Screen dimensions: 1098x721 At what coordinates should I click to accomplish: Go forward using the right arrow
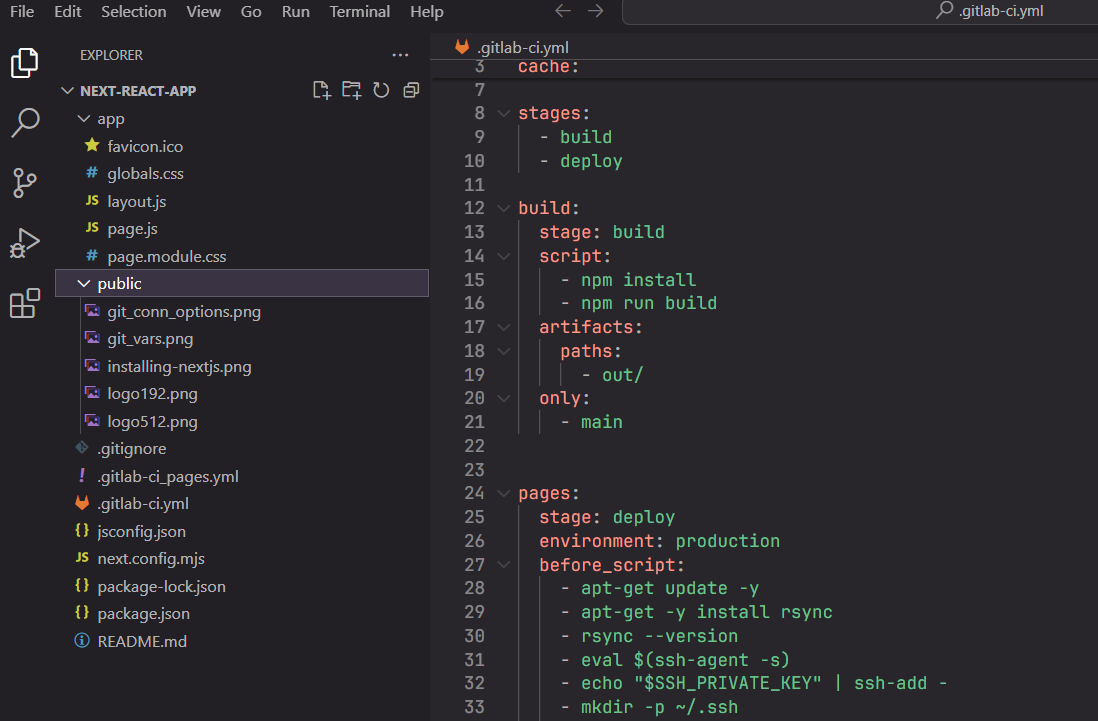coord(595,10)
